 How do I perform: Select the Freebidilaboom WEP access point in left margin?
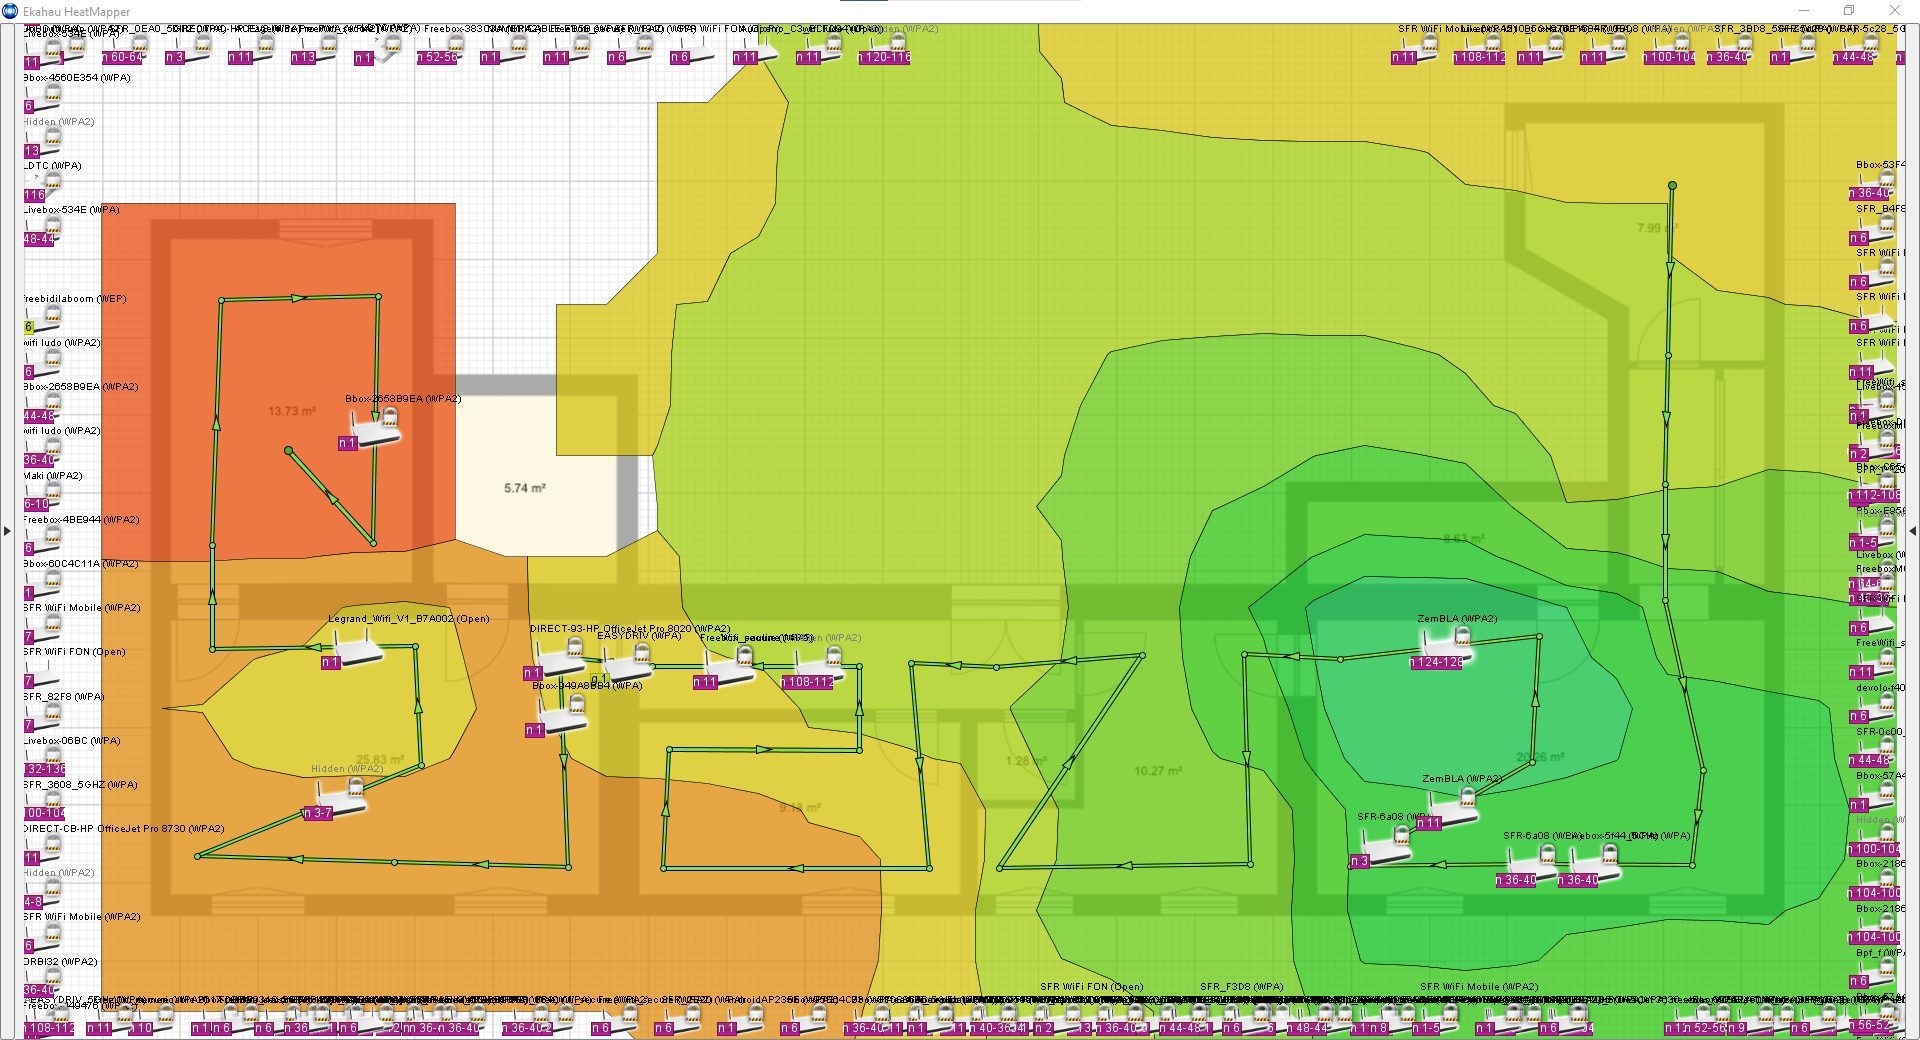point(44,319)
